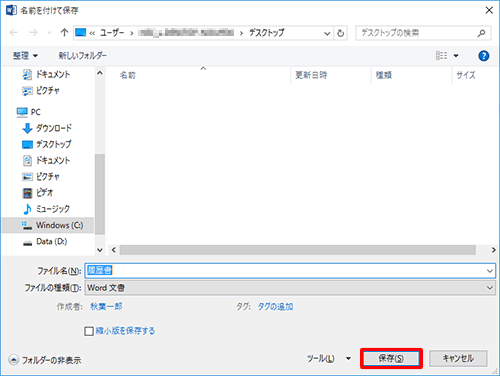Expand address bar history dropdown
The height and width of the screenshot is (376, 500).
point(327,33)
